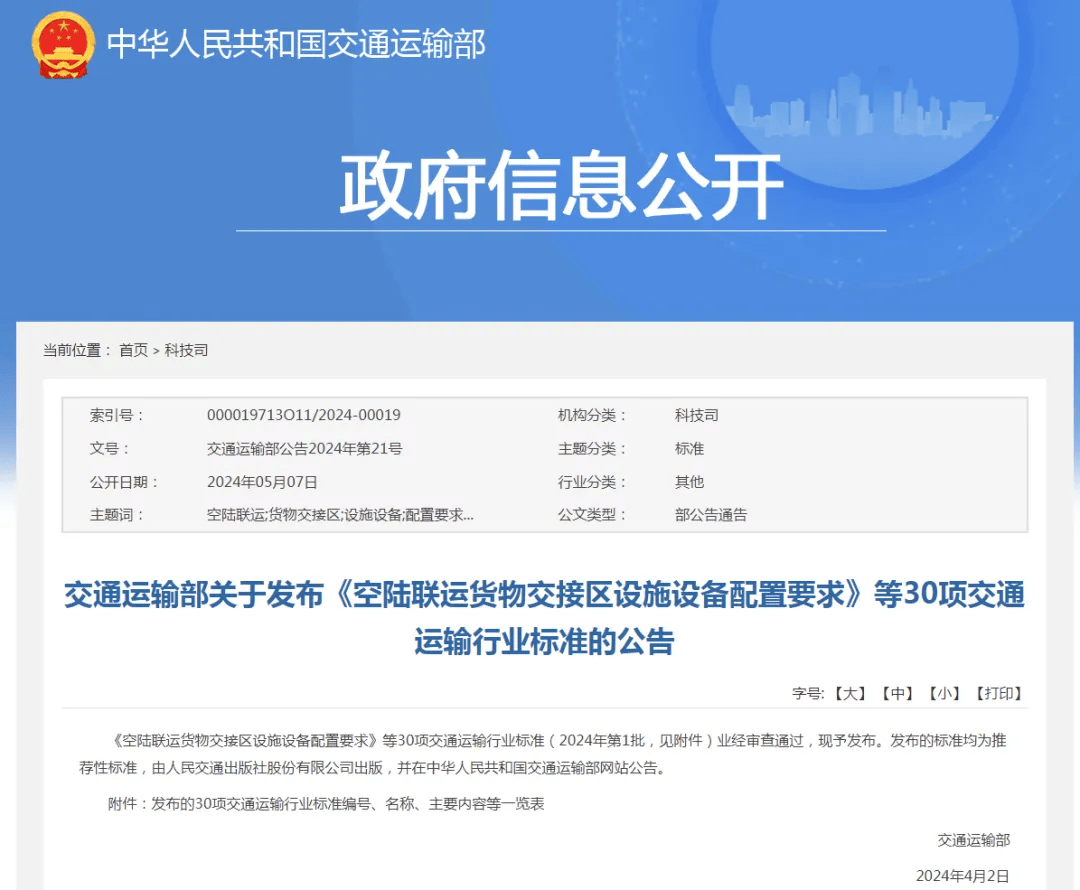Click the national emblem logo icon
Screen dimensions: 1080x890
(64, 45)
